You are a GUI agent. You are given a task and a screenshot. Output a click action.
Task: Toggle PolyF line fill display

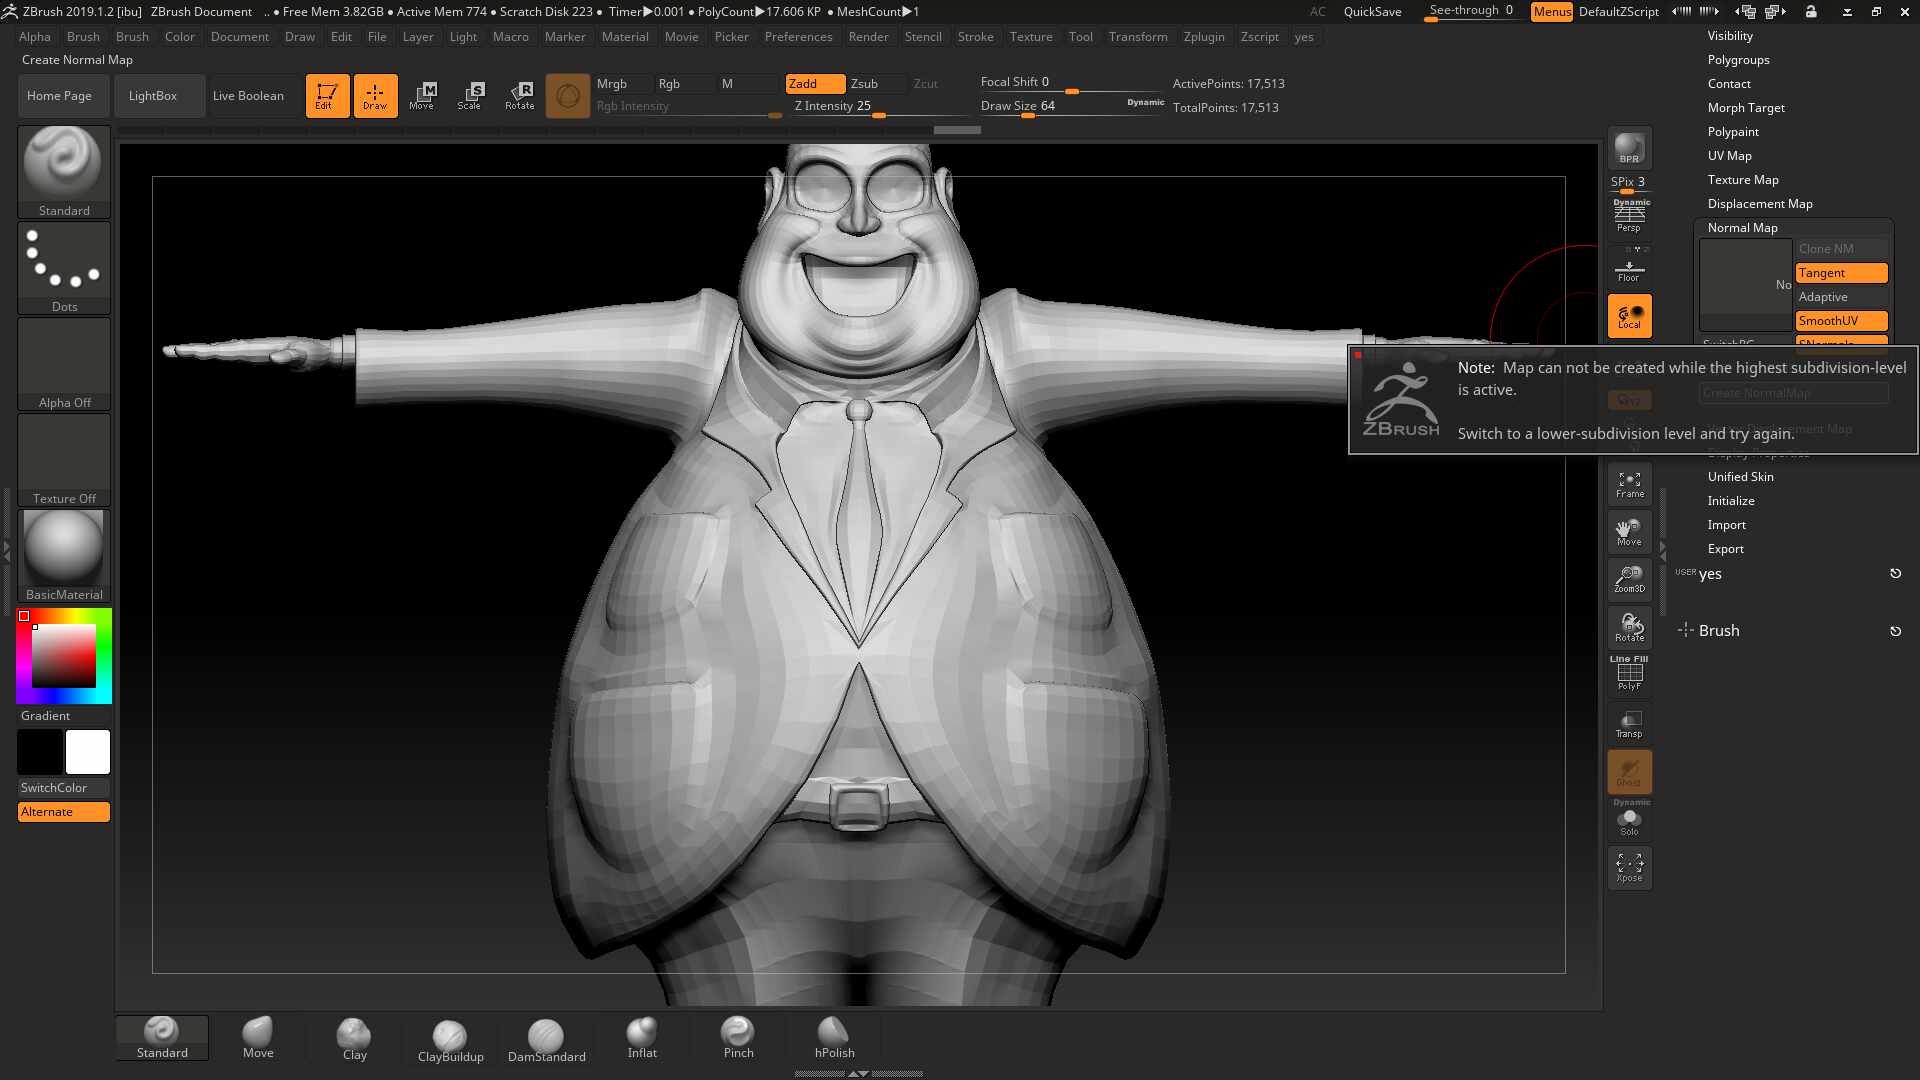pyautogui.click(x=1629, y=674)
